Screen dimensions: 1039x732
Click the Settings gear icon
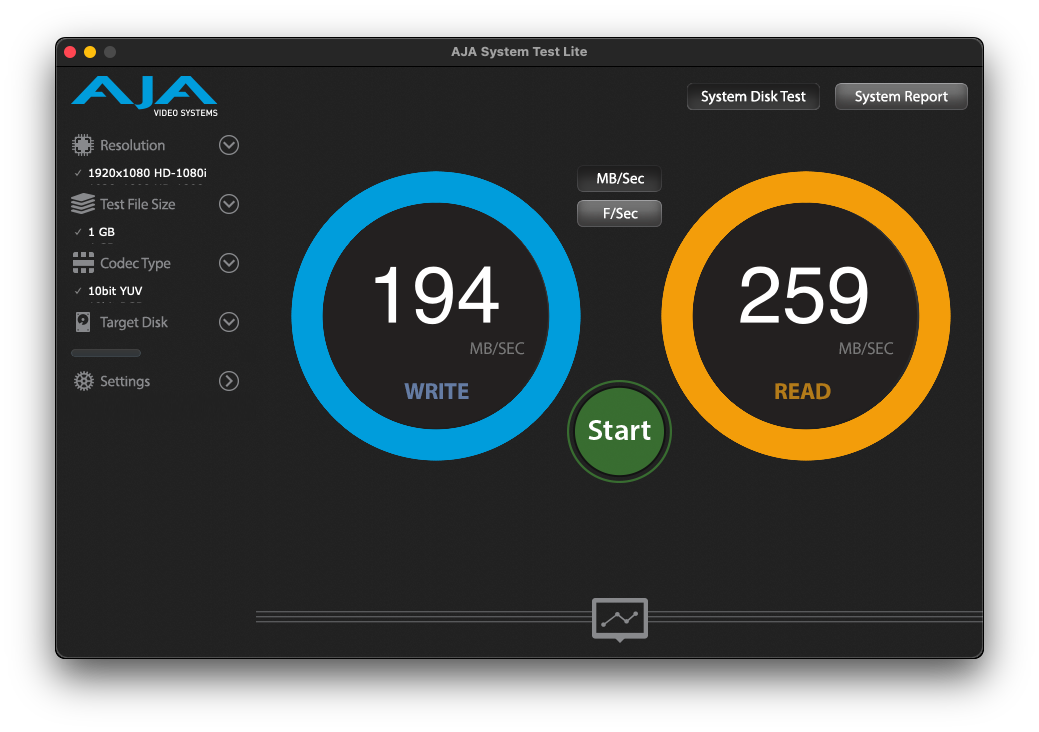point(83,381)
